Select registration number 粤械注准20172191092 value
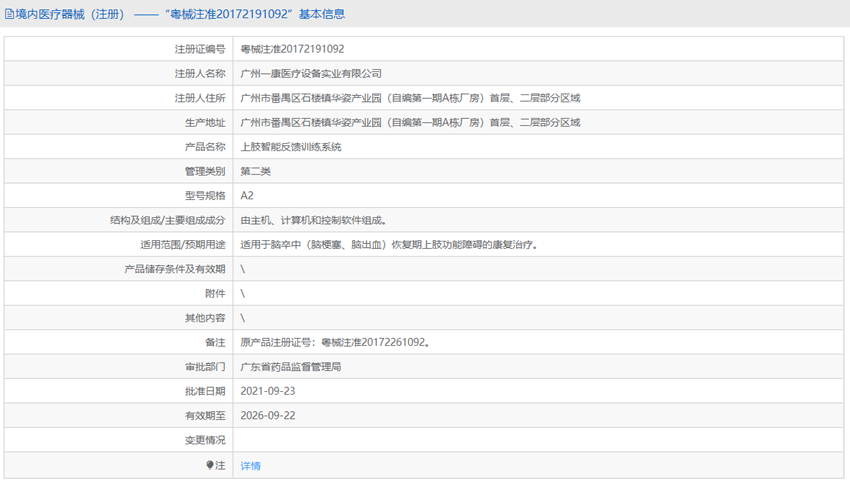This screenshot has width=850, height=483. click(x=292, y=49)
